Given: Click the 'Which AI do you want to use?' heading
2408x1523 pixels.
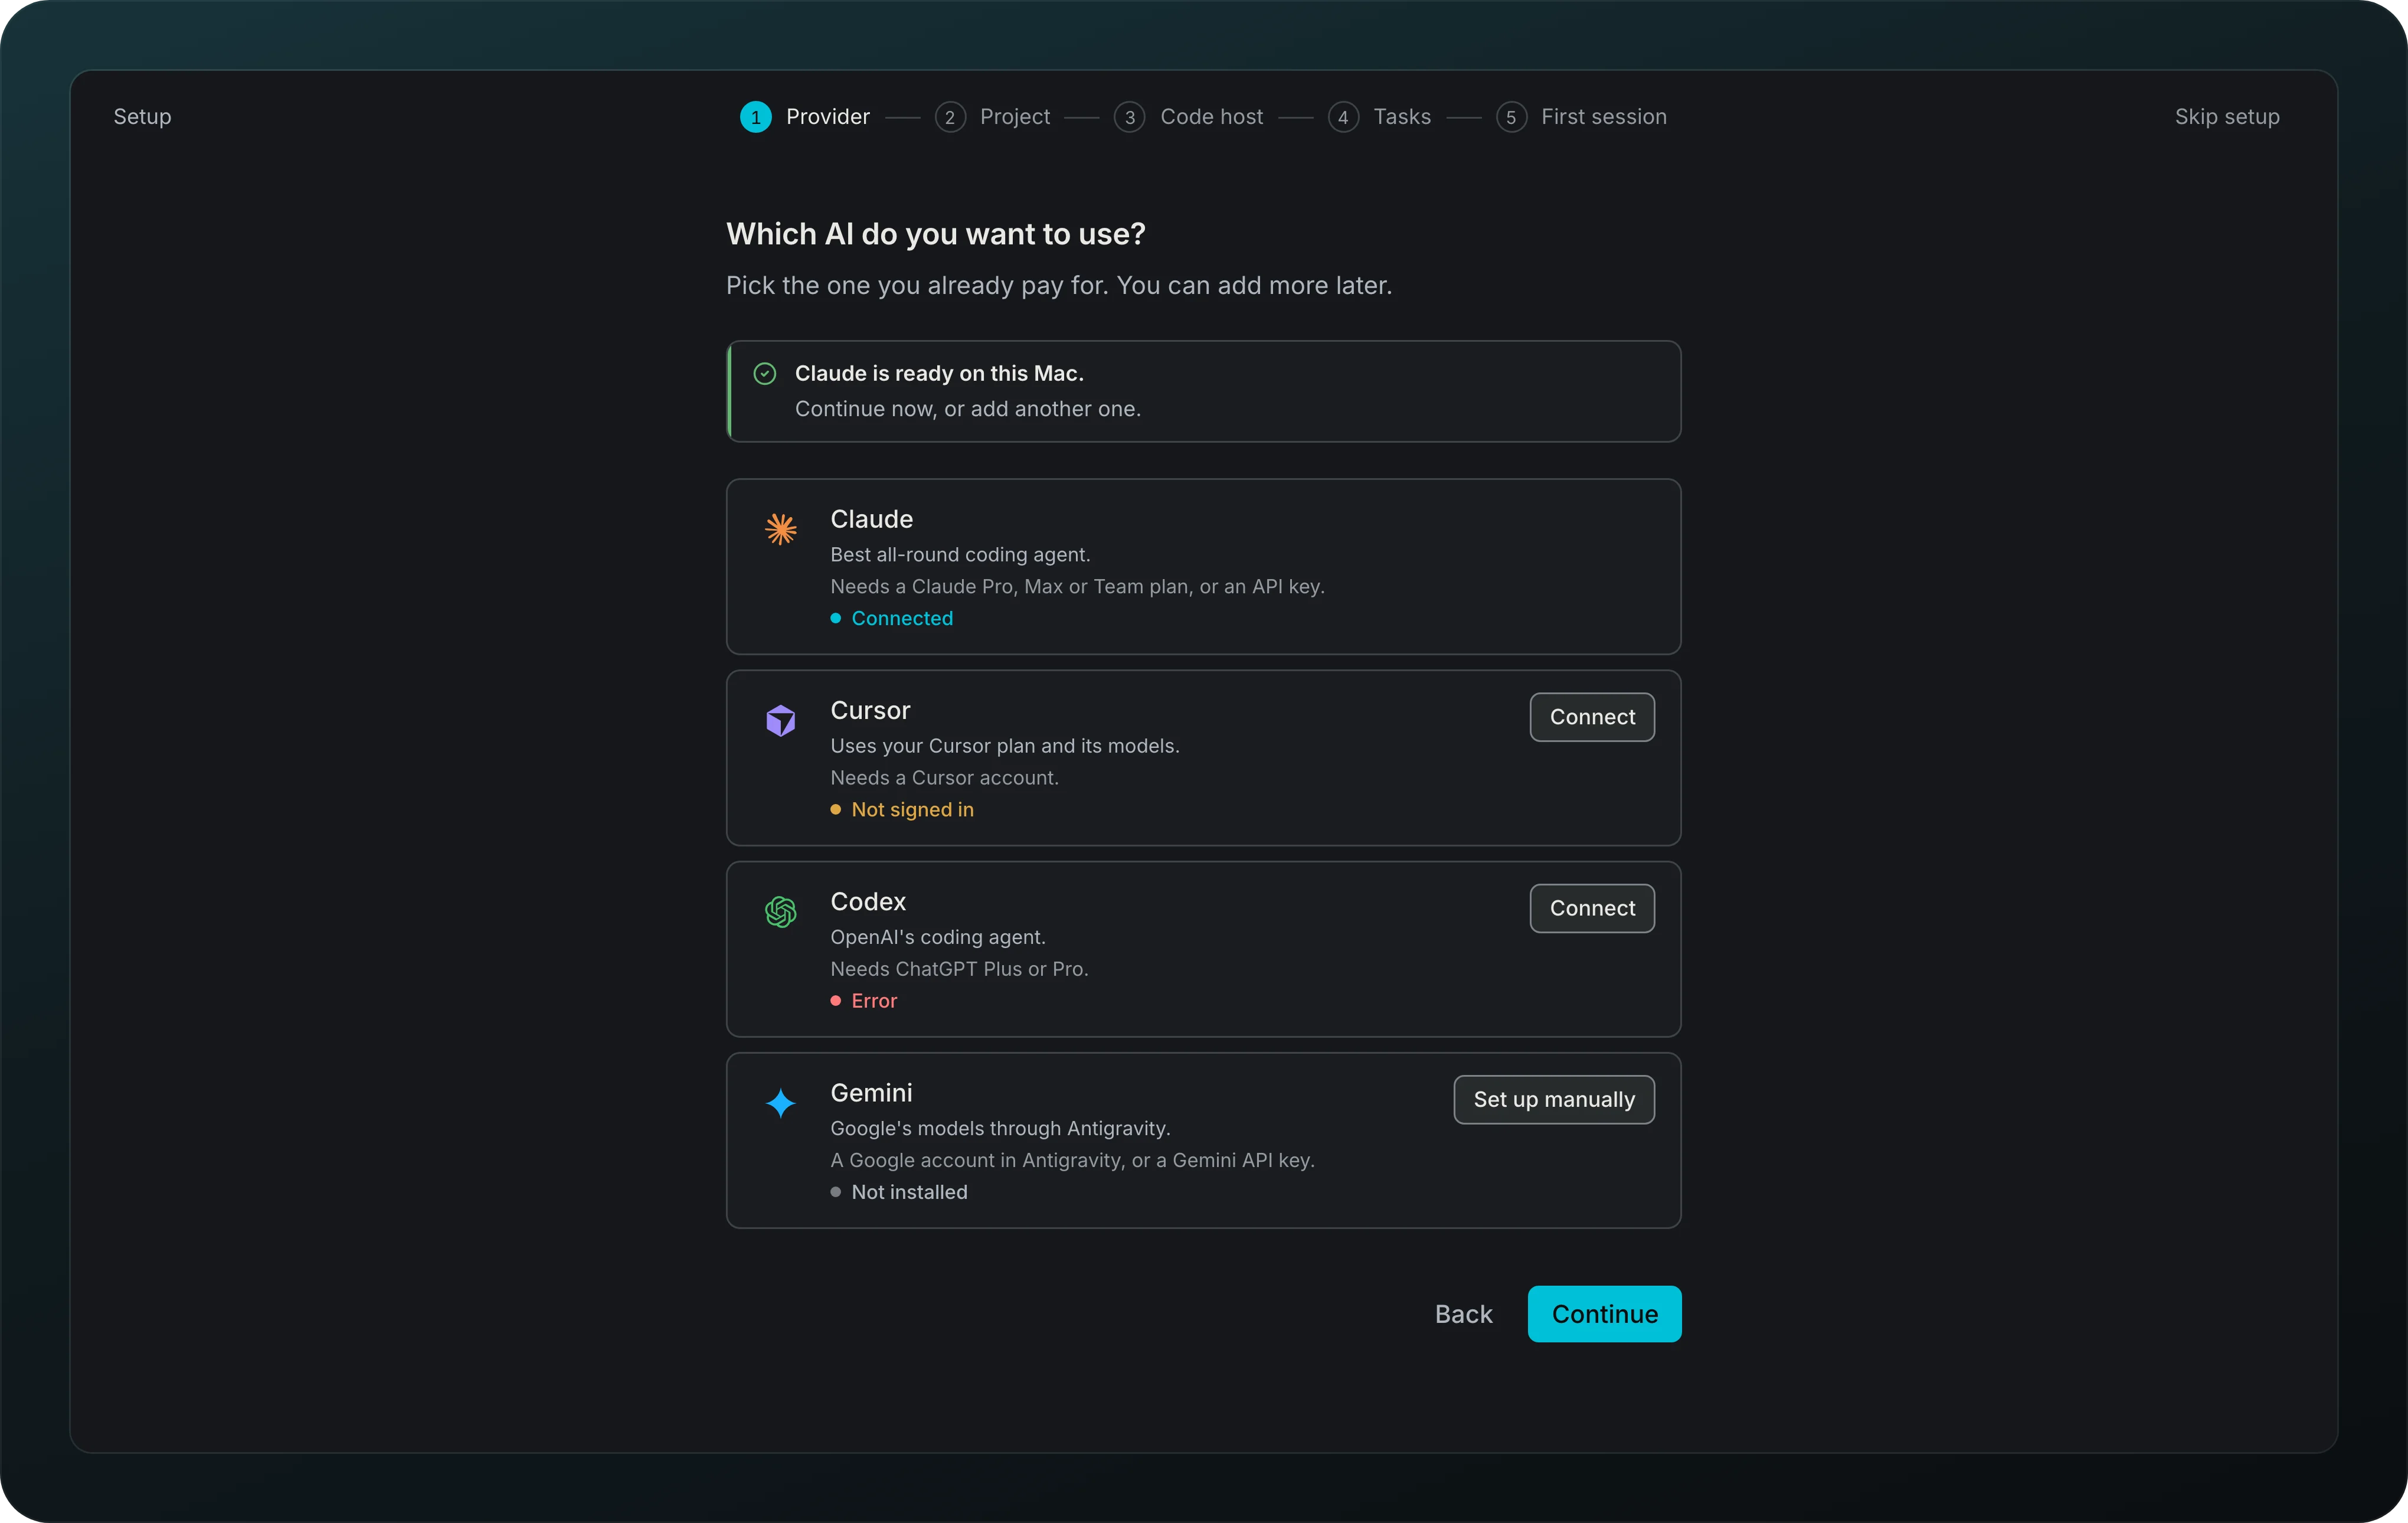Looking at the screenshot, I should (x=935, y=234).
